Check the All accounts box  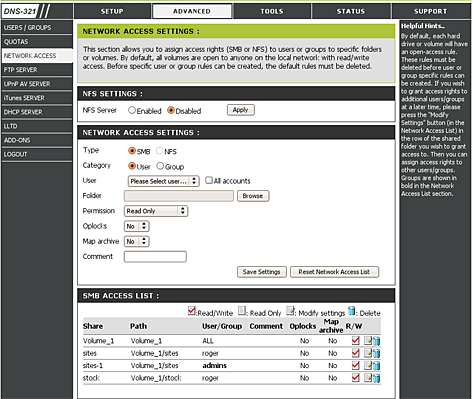[209, 180]
